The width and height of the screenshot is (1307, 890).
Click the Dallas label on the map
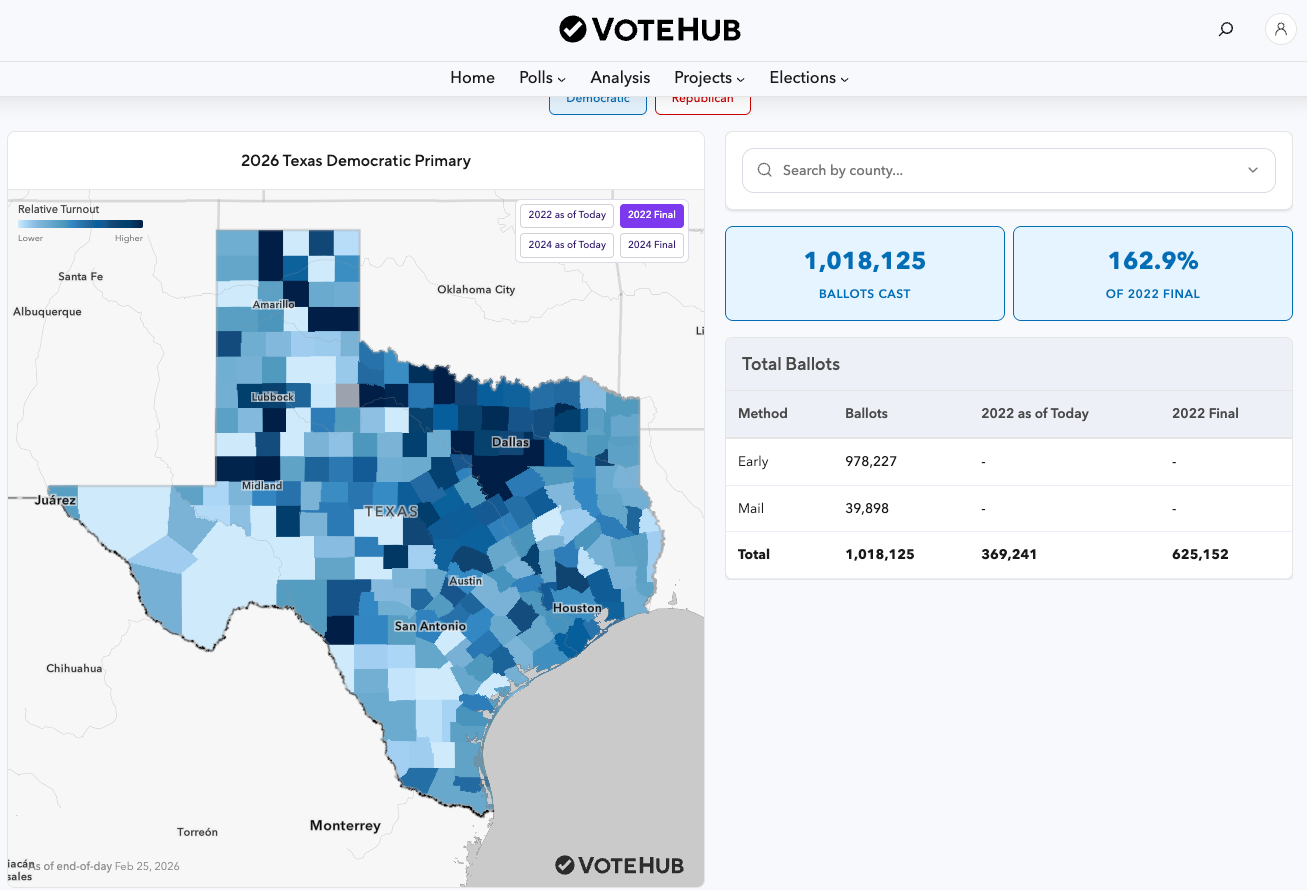pyautogui.click(x=510, y=442)
